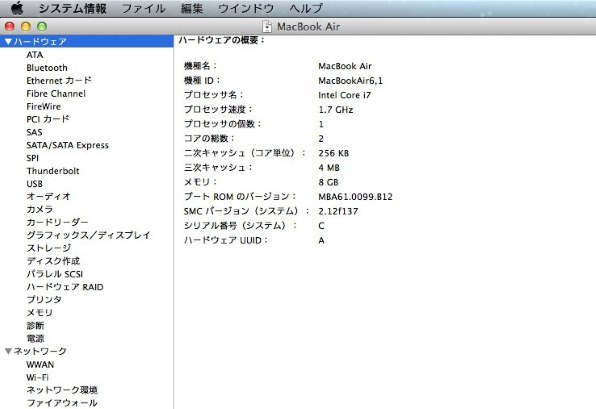
Task: Select Thunderbolt in the sidebar
Action: click(53, 171)
